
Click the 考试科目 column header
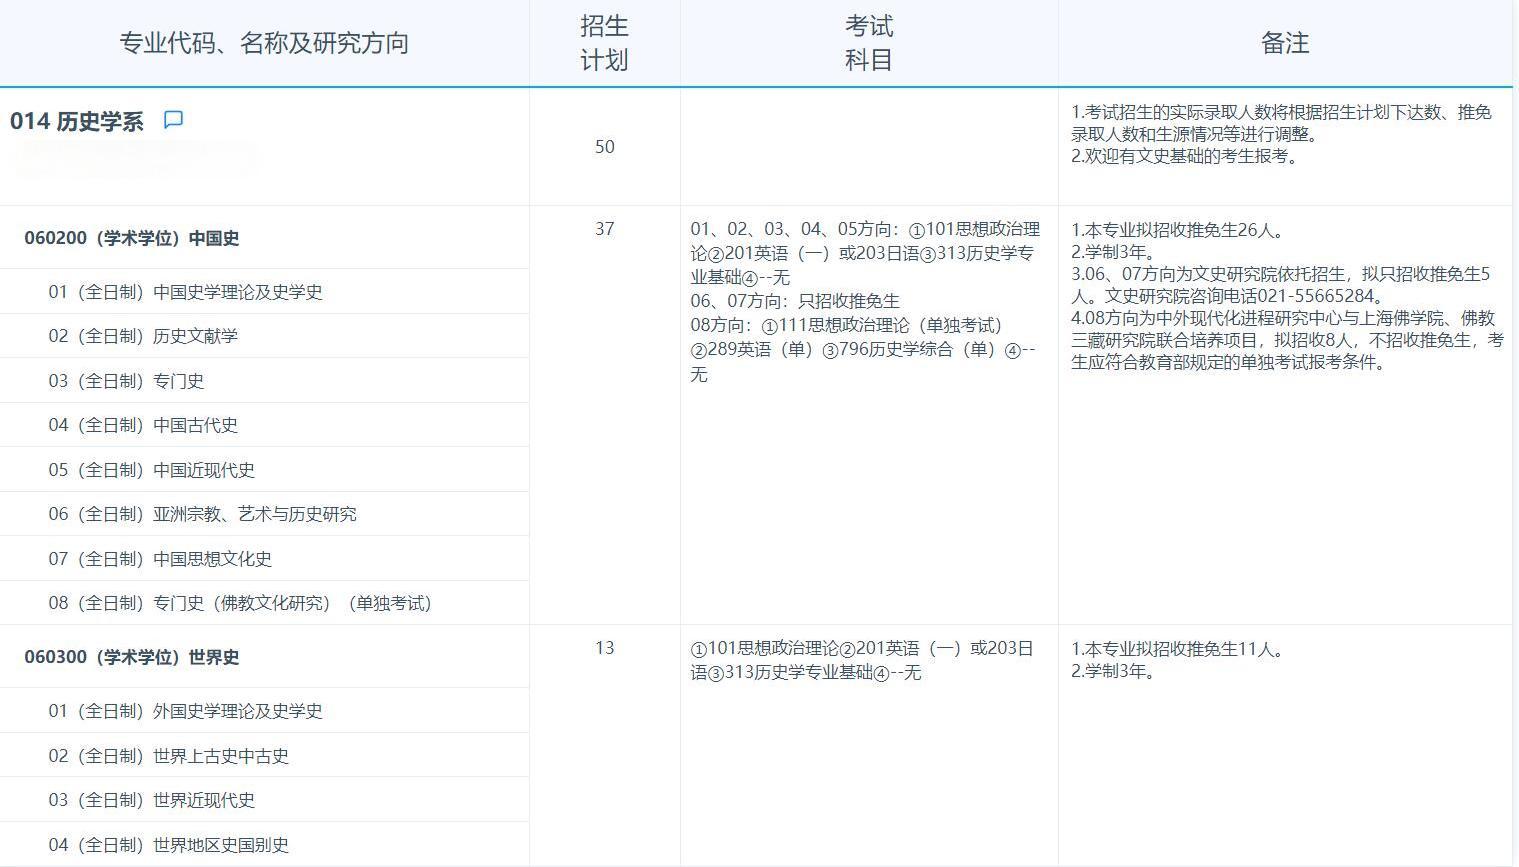coord(866,42)
